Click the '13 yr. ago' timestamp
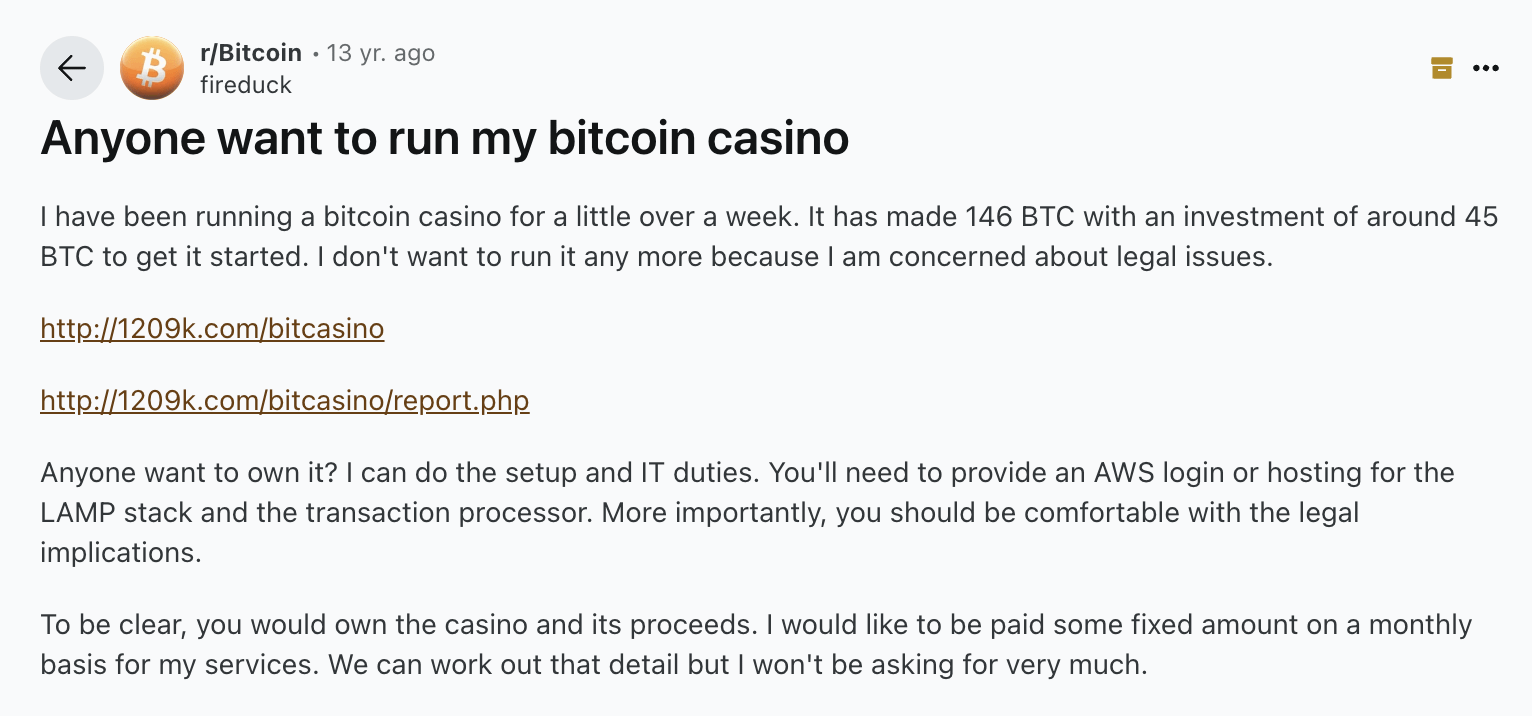1532x716 pixels. point(380,52)
